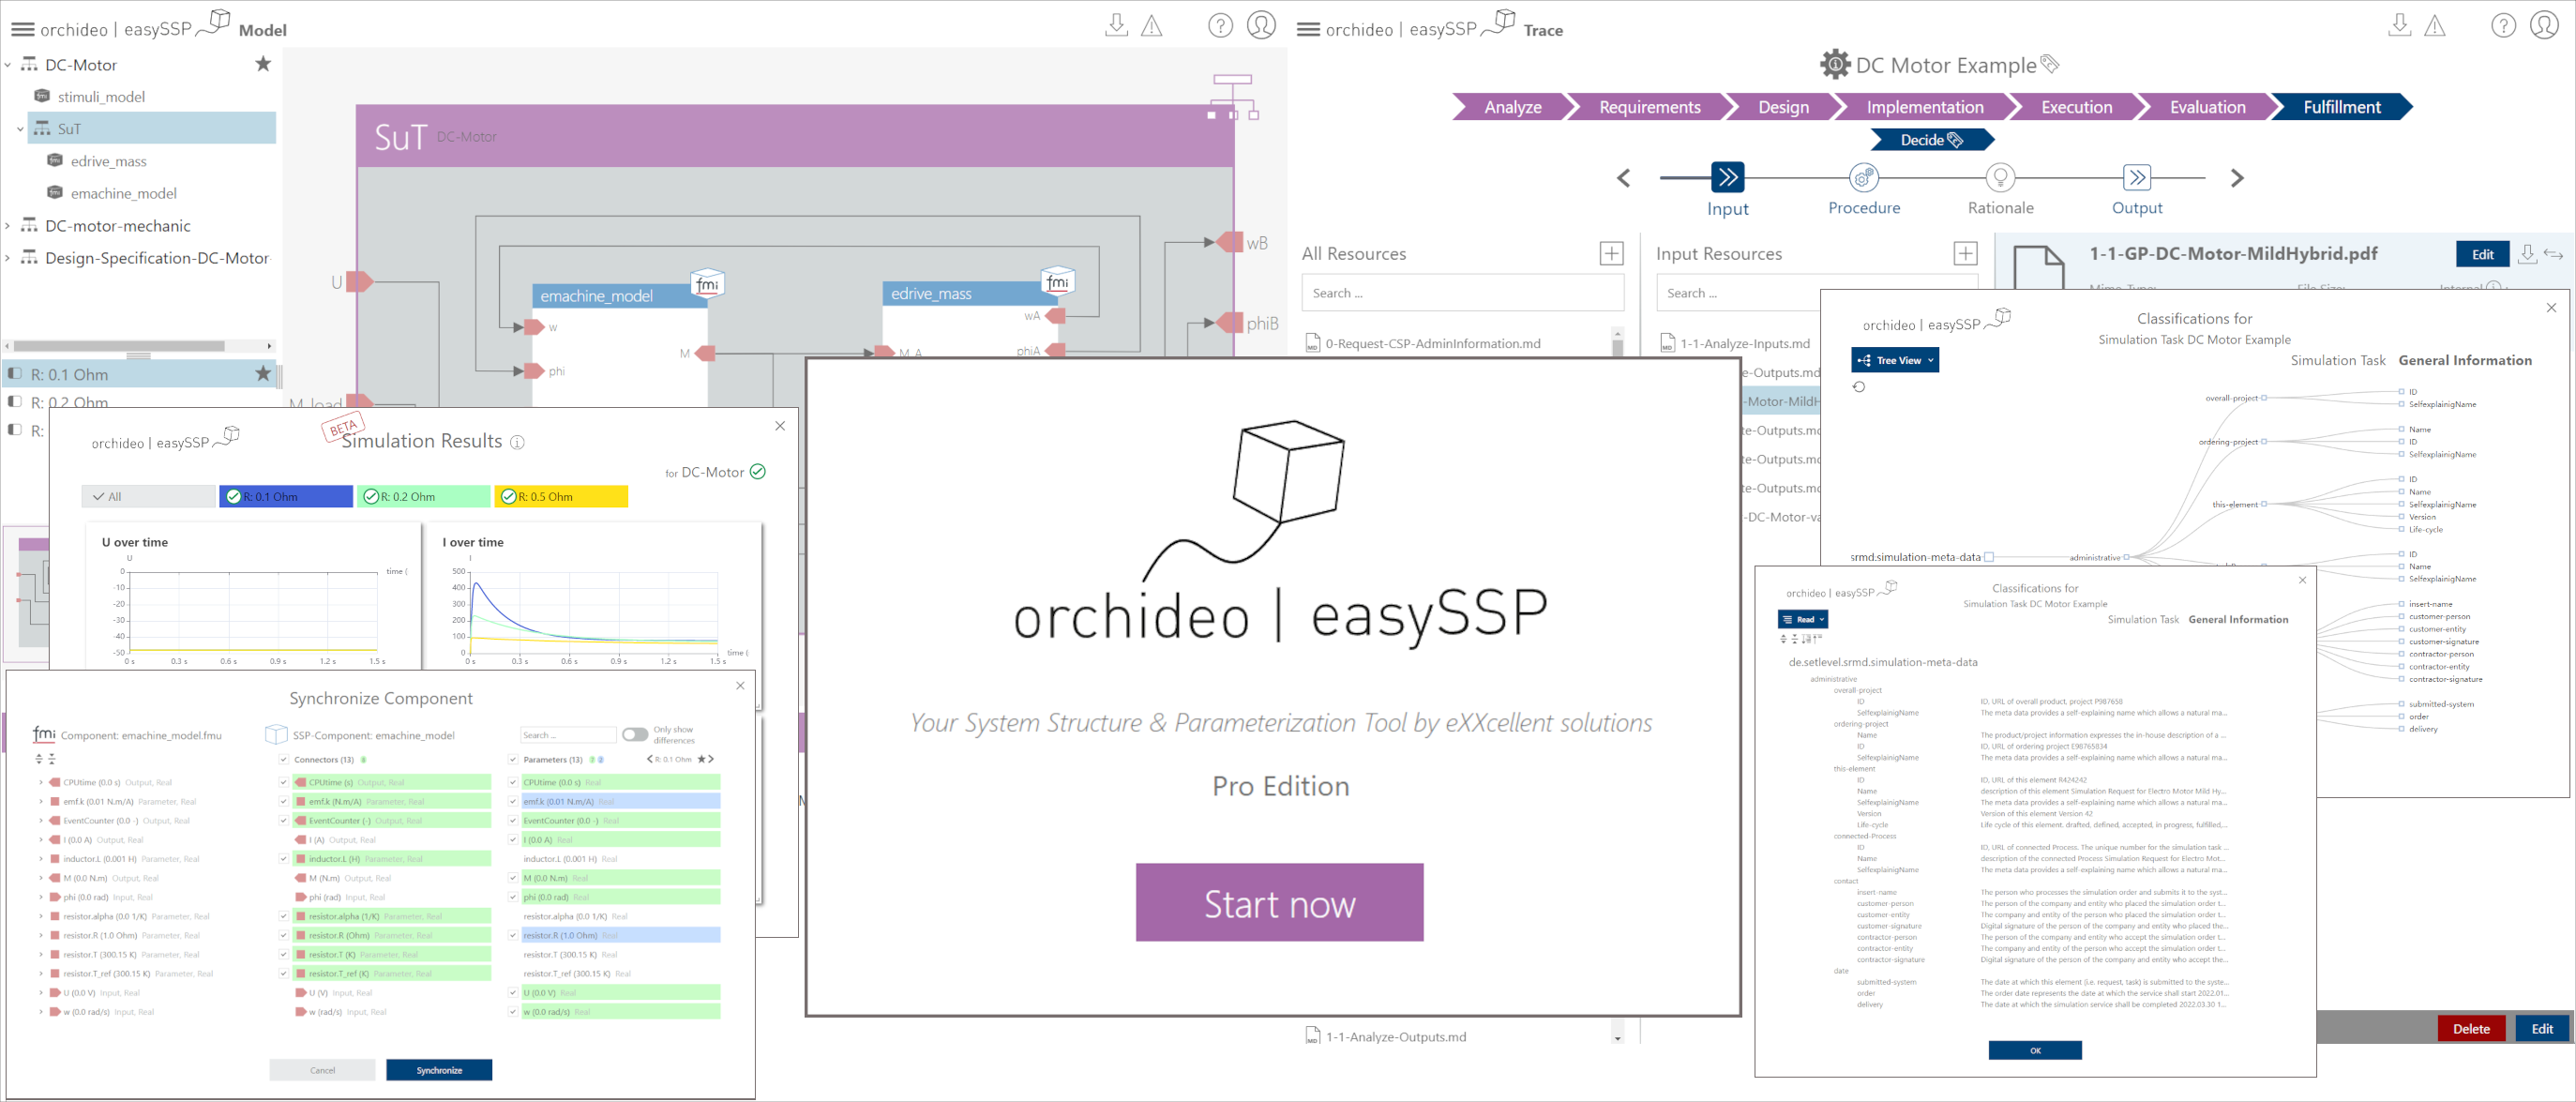Select Execution phase tab
Screen dimensions: 2576x1102
tap(2076, 107)
